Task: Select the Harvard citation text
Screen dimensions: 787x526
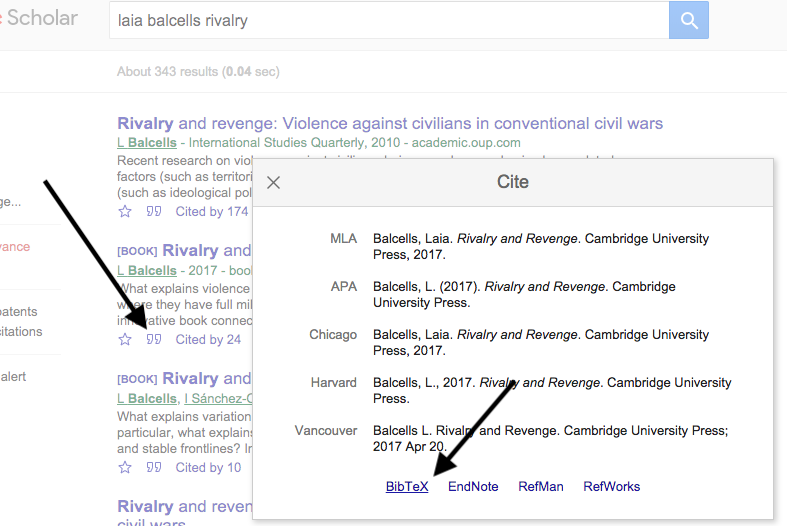Action: 552,390
